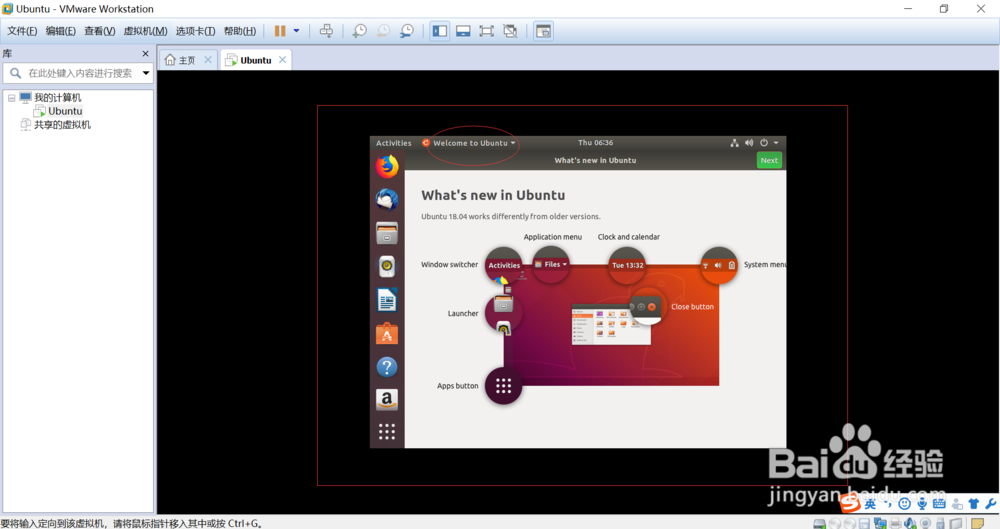Open the 查看(V) menu
Screen dimensions: 1000x529
pyautogui.click(x=99, y=31)
